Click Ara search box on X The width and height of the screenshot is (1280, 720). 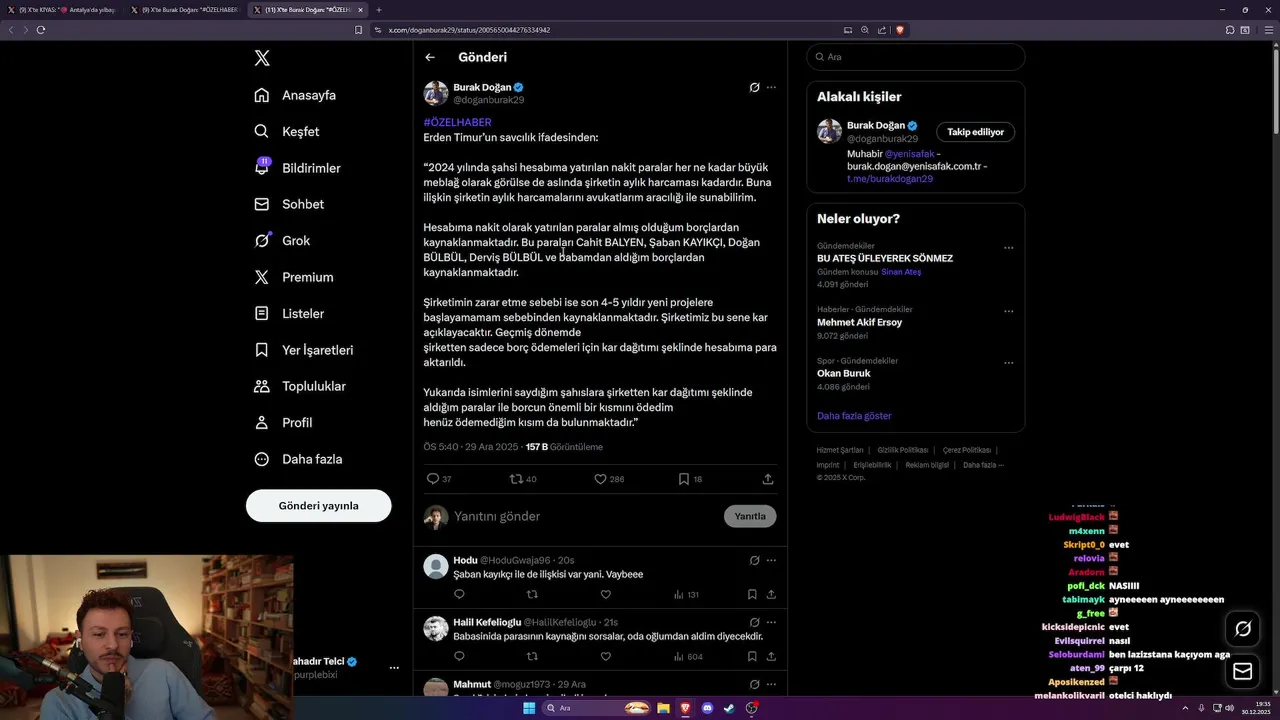click(915, 57)
